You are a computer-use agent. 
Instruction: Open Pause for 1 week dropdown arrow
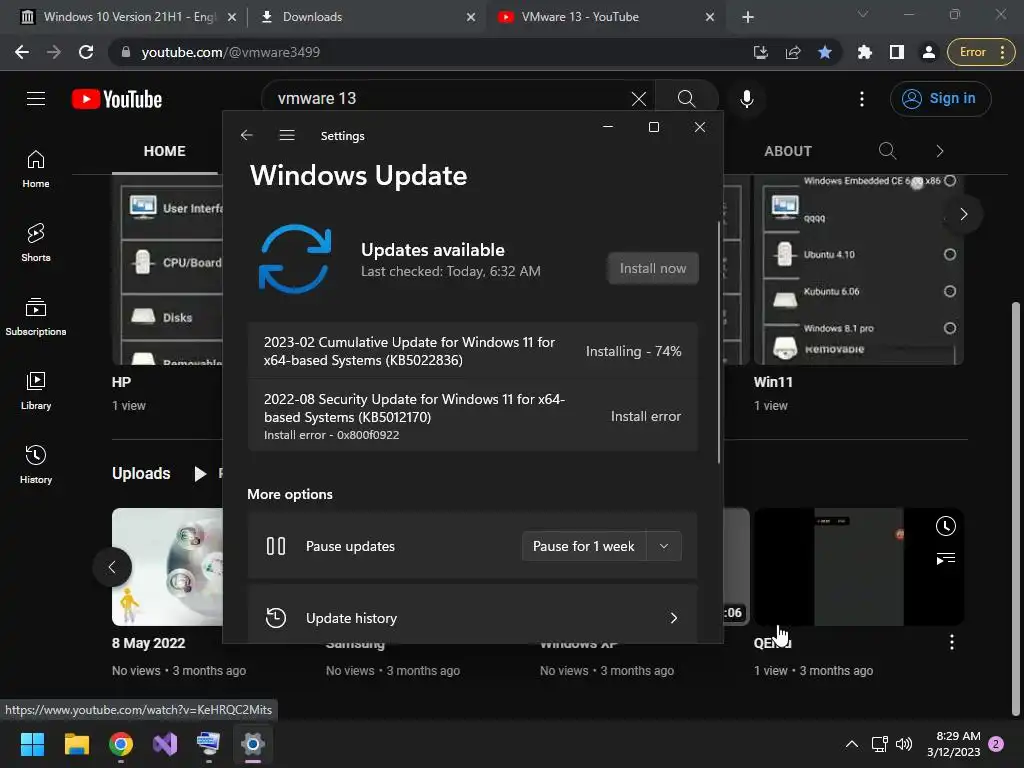tap(664, 547)
